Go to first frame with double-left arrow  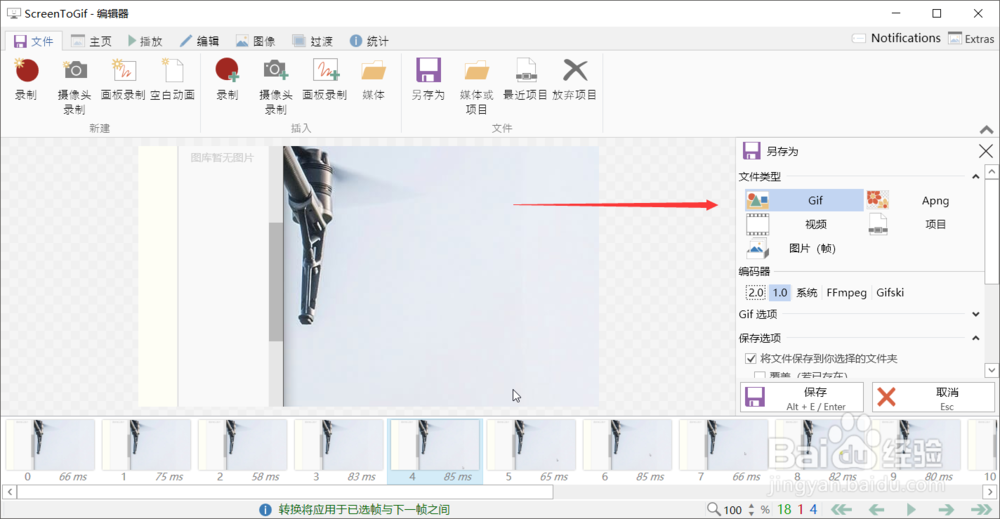tap(841, 509)
